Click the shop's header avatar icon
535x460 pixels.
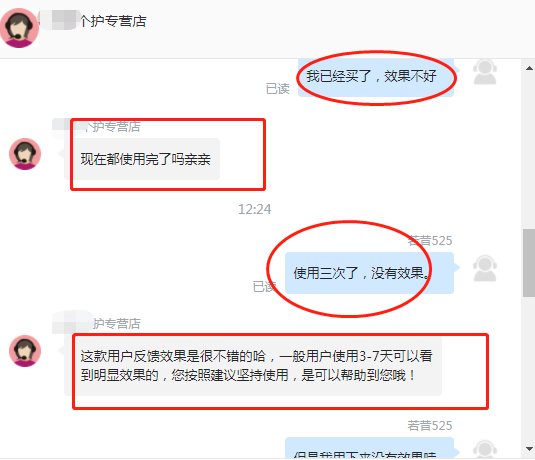(x=19, y=28)
